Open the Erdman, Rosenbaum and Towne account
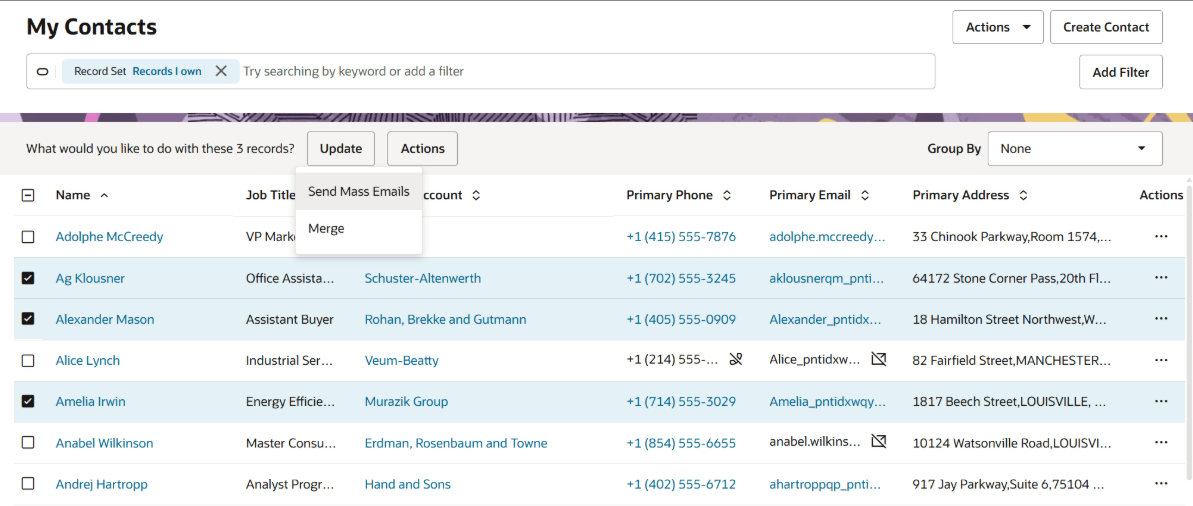Image resolution: width=1193 pixels, height=506 pixels. [456, 442]
